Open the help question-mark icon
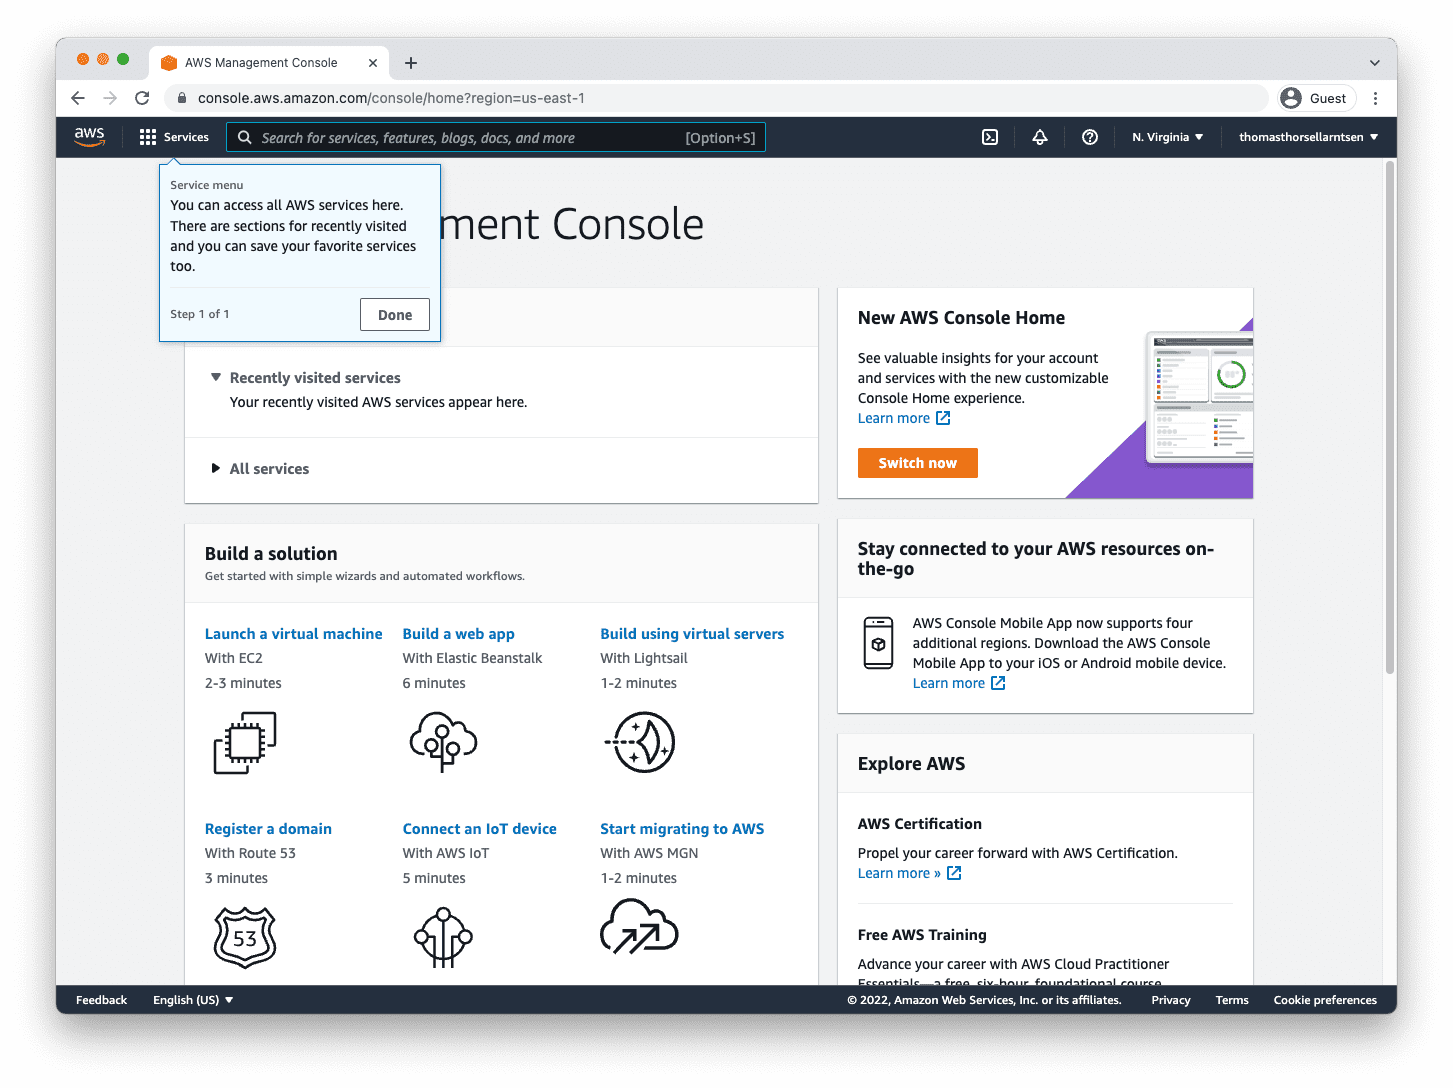 point(1089,137)
